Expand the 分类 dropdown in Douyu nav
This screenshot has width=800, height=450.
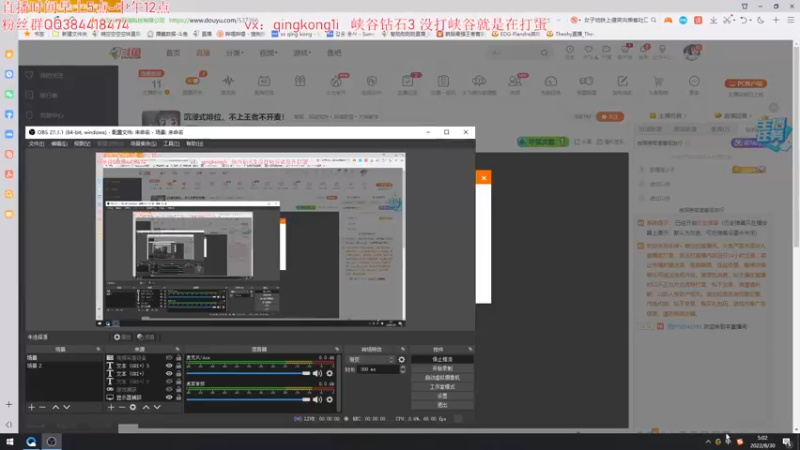[x=234, y=53]
